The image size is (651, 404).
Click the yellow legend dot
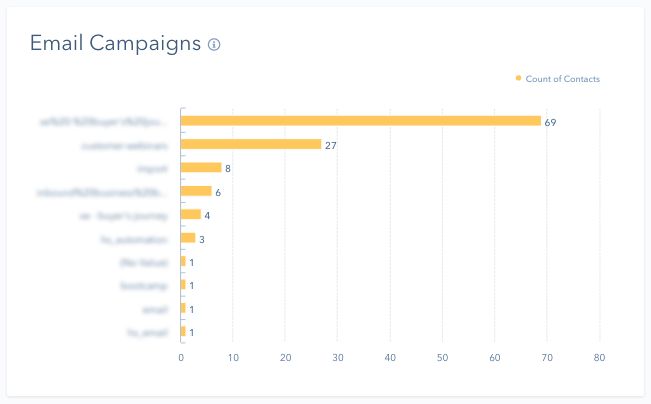518,79
